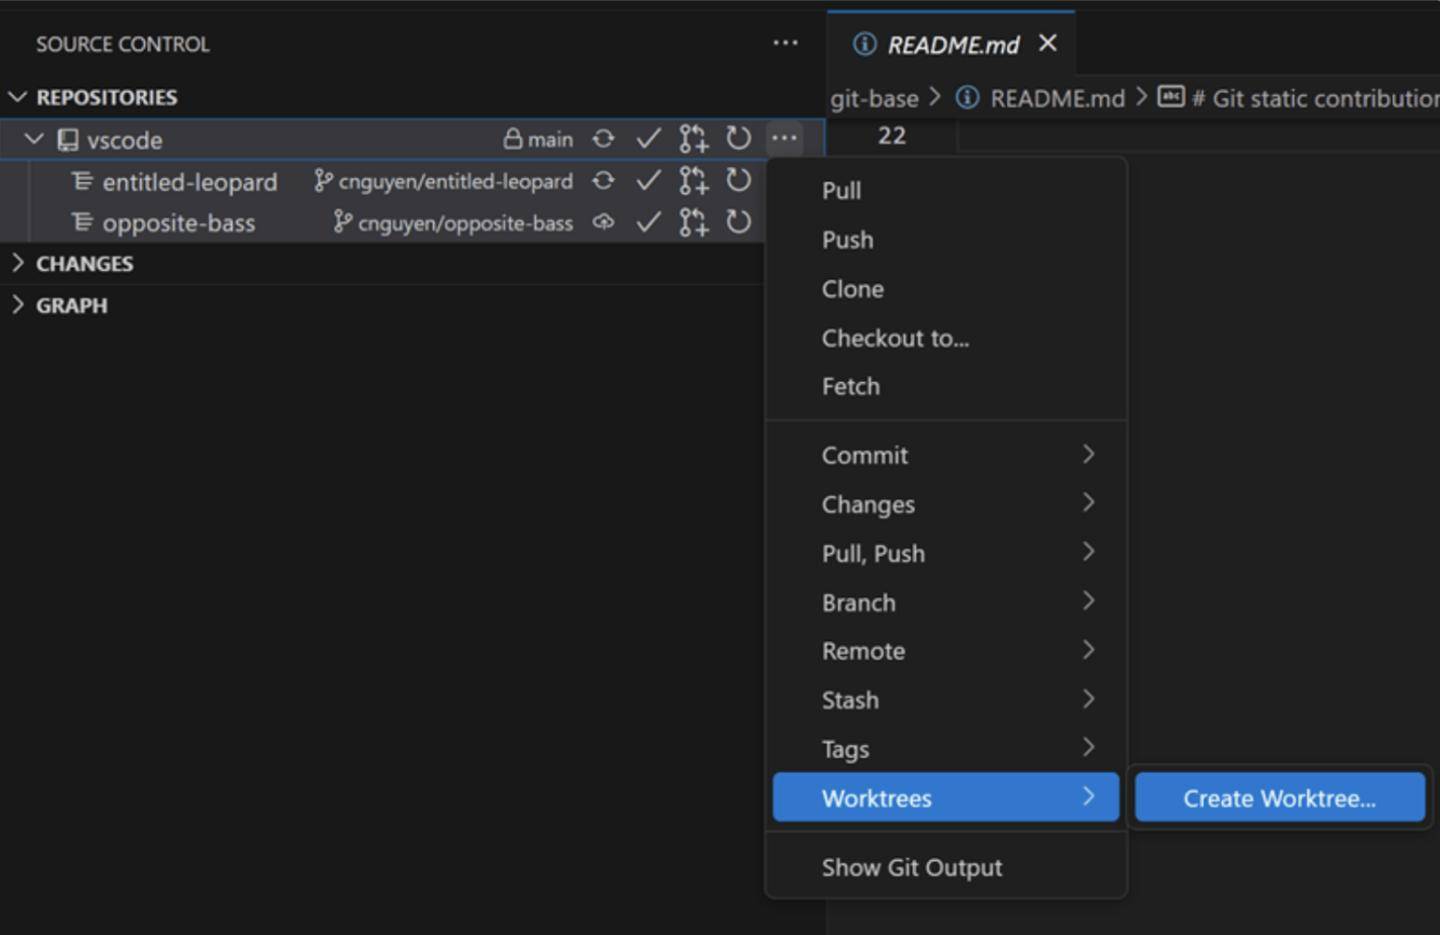The image size is (1440, 935).
Task: Refresh the opposite-bass worktree
Action: (x=738, y=222)
